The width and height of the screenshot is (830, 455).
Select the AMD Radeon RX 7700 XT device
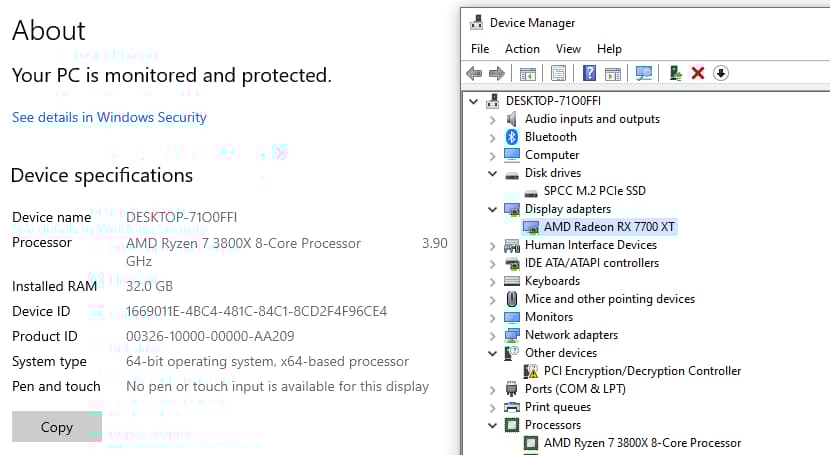pyautogui.click(x=608, y=227)
